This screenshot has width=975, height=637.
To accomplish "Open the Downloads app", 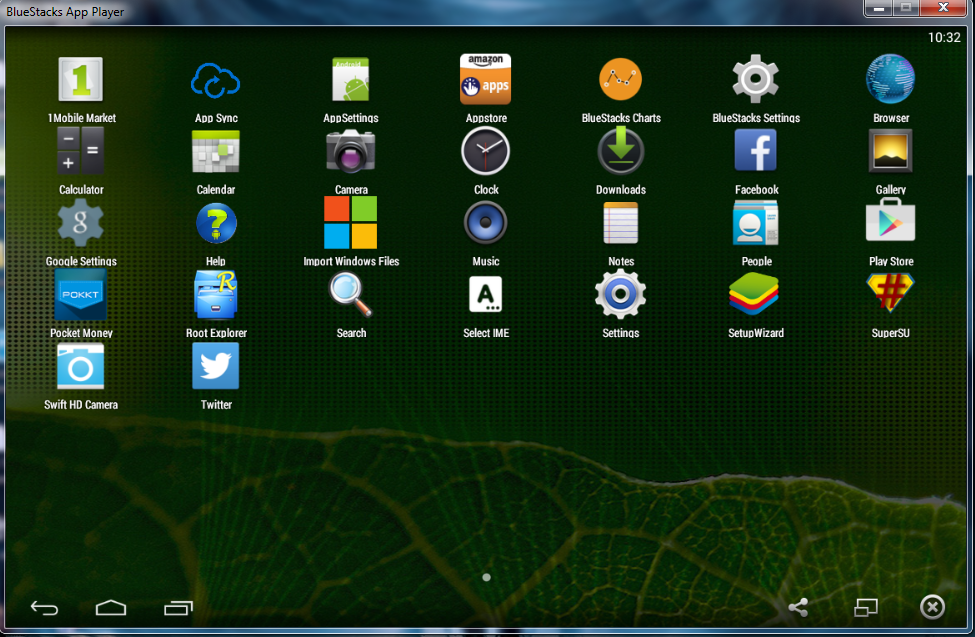I will (x=621, y=151).
